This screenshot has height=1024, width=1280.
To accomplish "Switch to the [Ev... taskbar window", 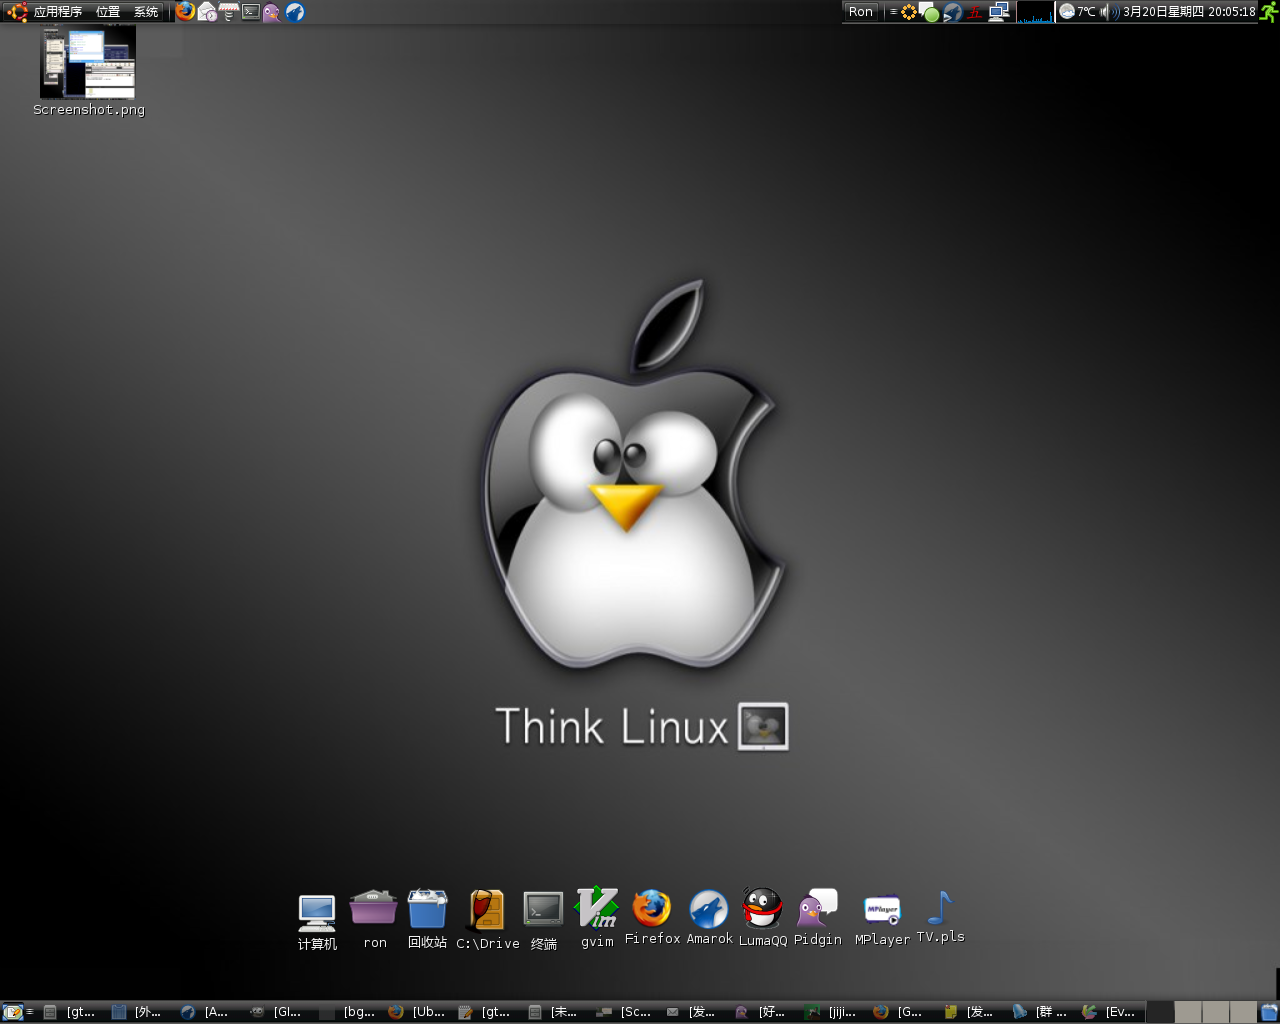I will (x=1111, y=1012).
